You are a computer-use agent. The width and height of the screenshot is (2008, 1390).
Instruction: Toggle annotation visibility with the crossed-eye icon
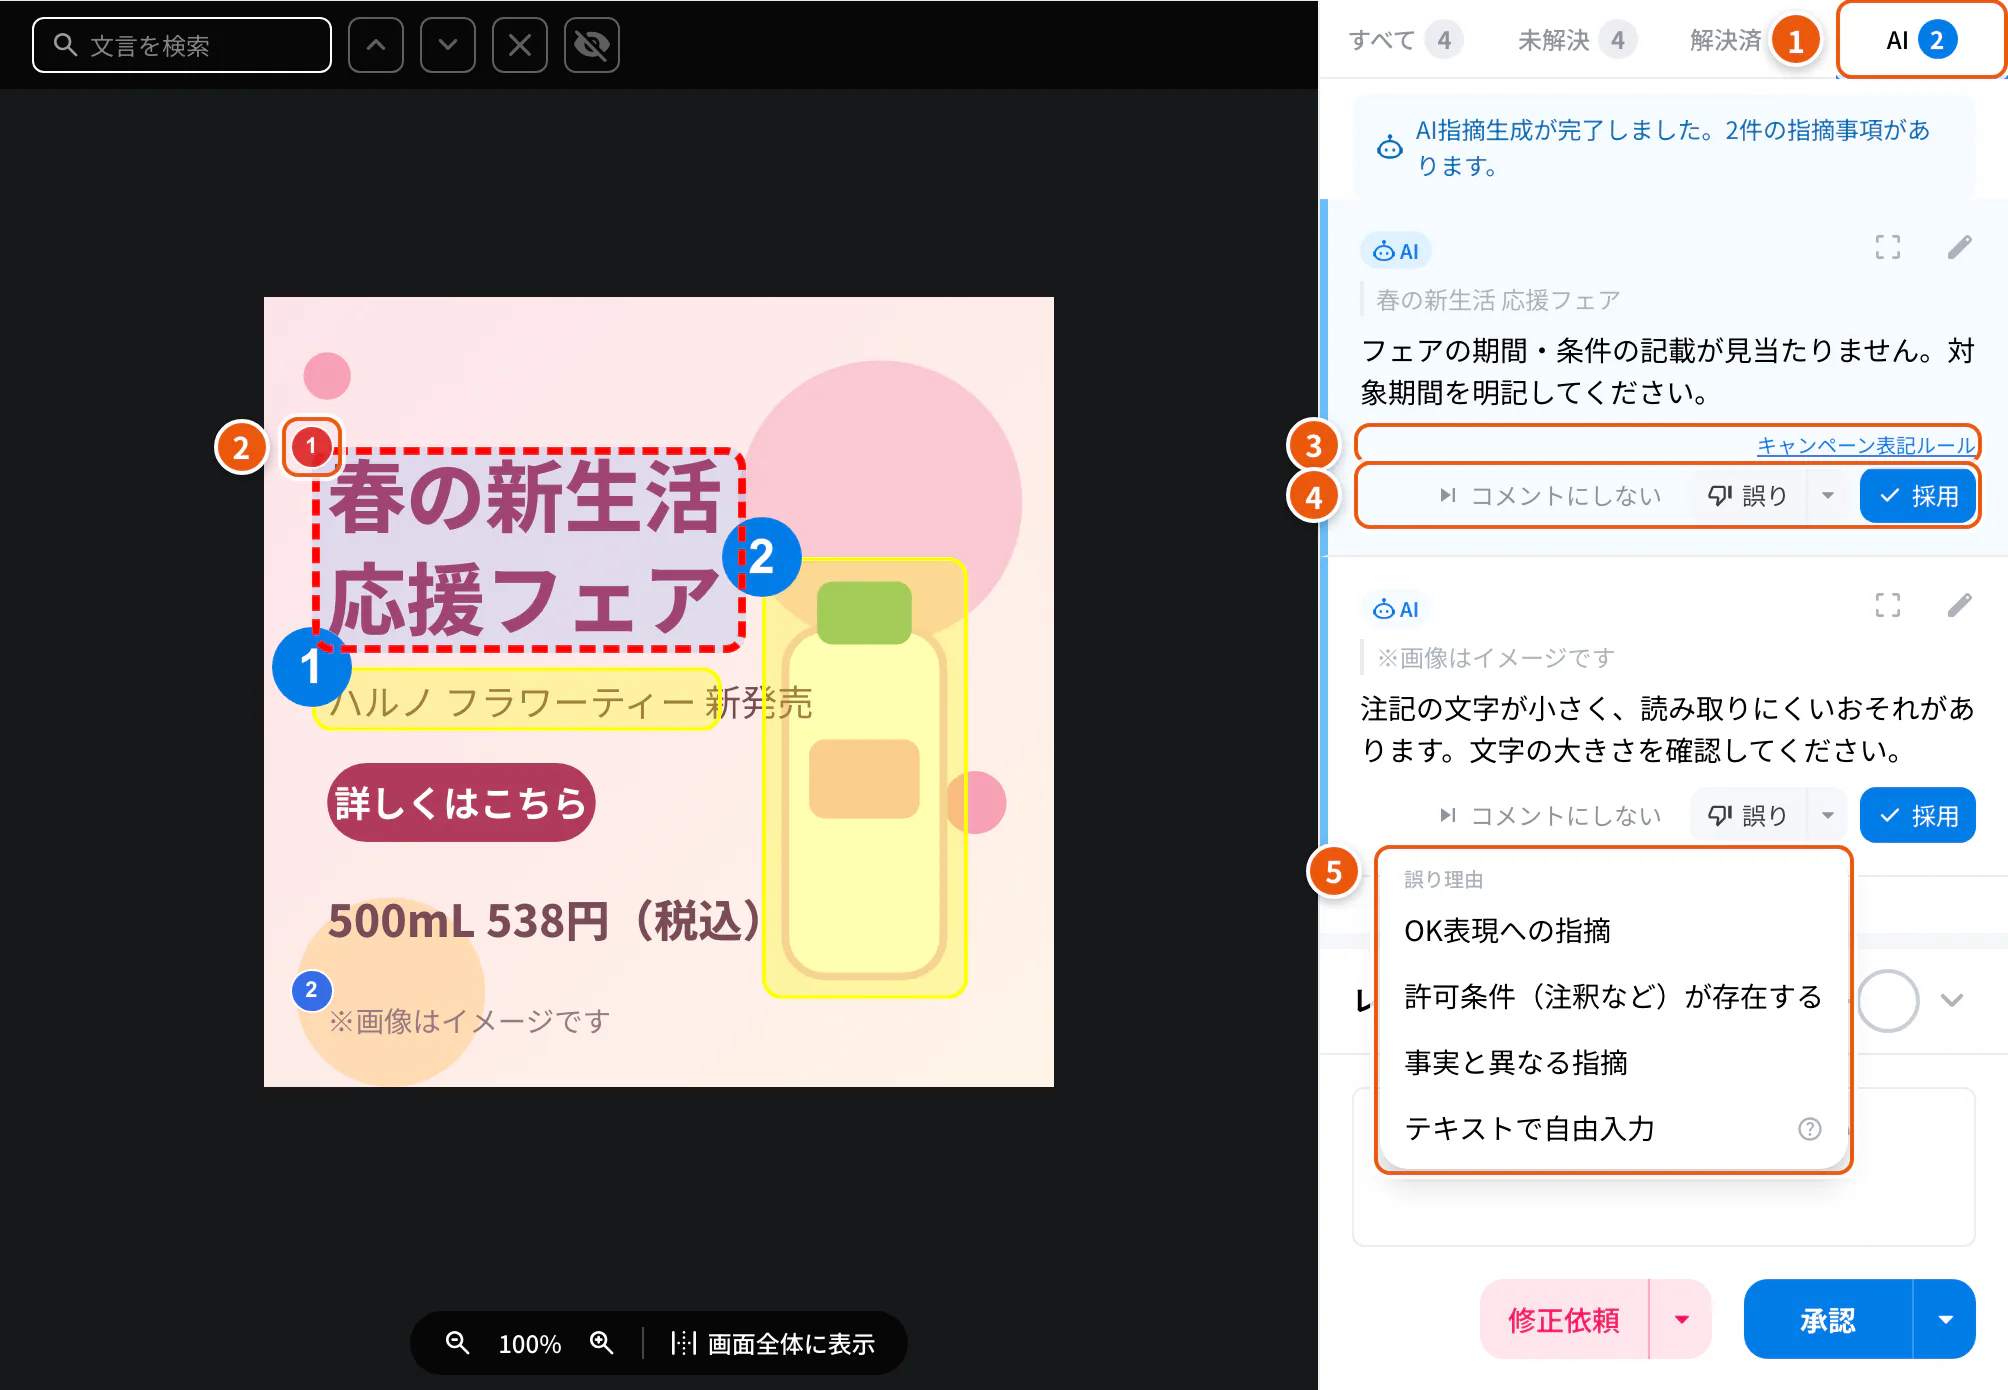pyautogui.click(x=592, y=45)
